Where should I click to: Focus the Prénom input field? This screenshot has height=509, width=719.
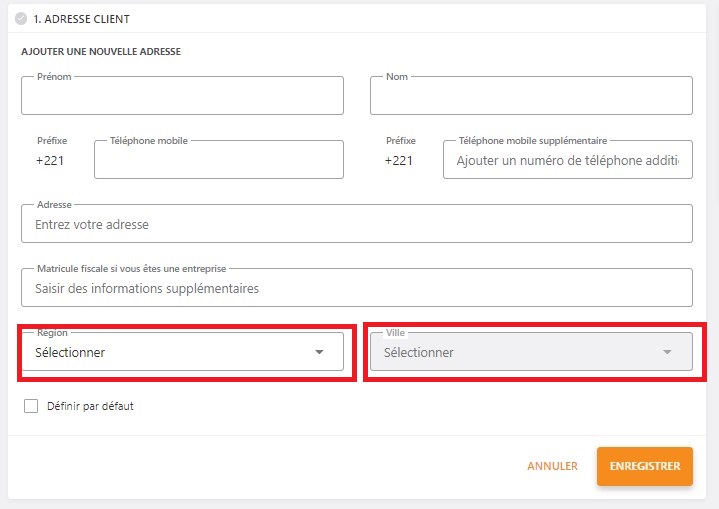(183, 95)
